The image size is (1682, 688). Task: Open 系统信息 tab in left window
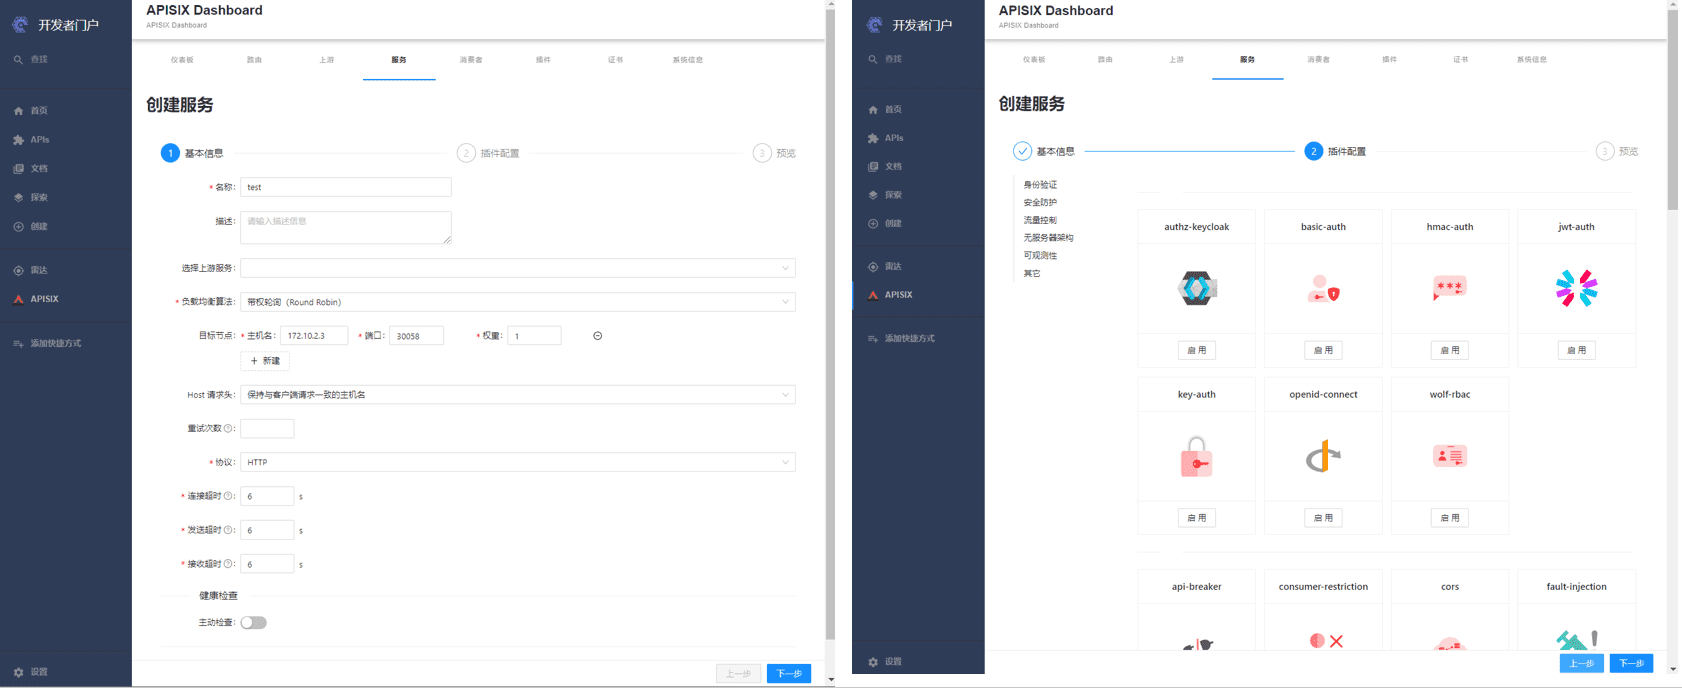click(x=688, y=60)
